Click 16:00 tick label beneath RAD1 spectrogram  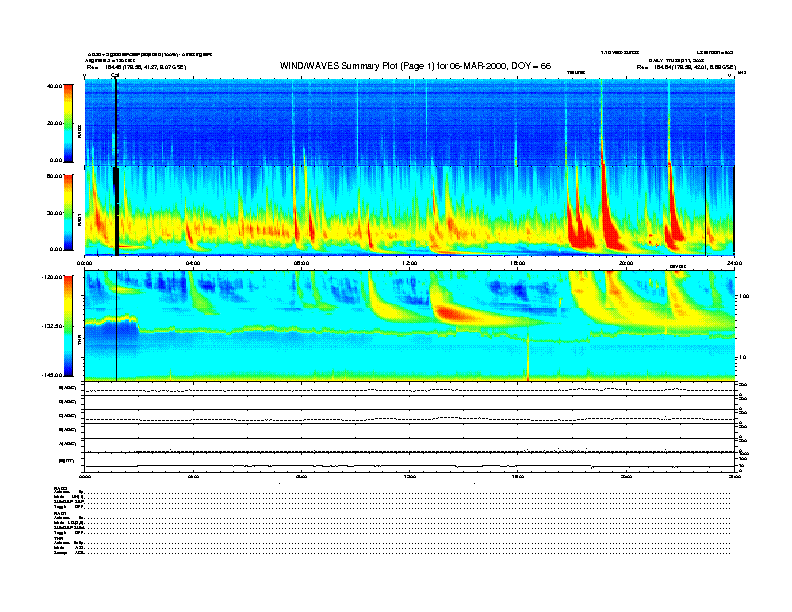point(518,263)
